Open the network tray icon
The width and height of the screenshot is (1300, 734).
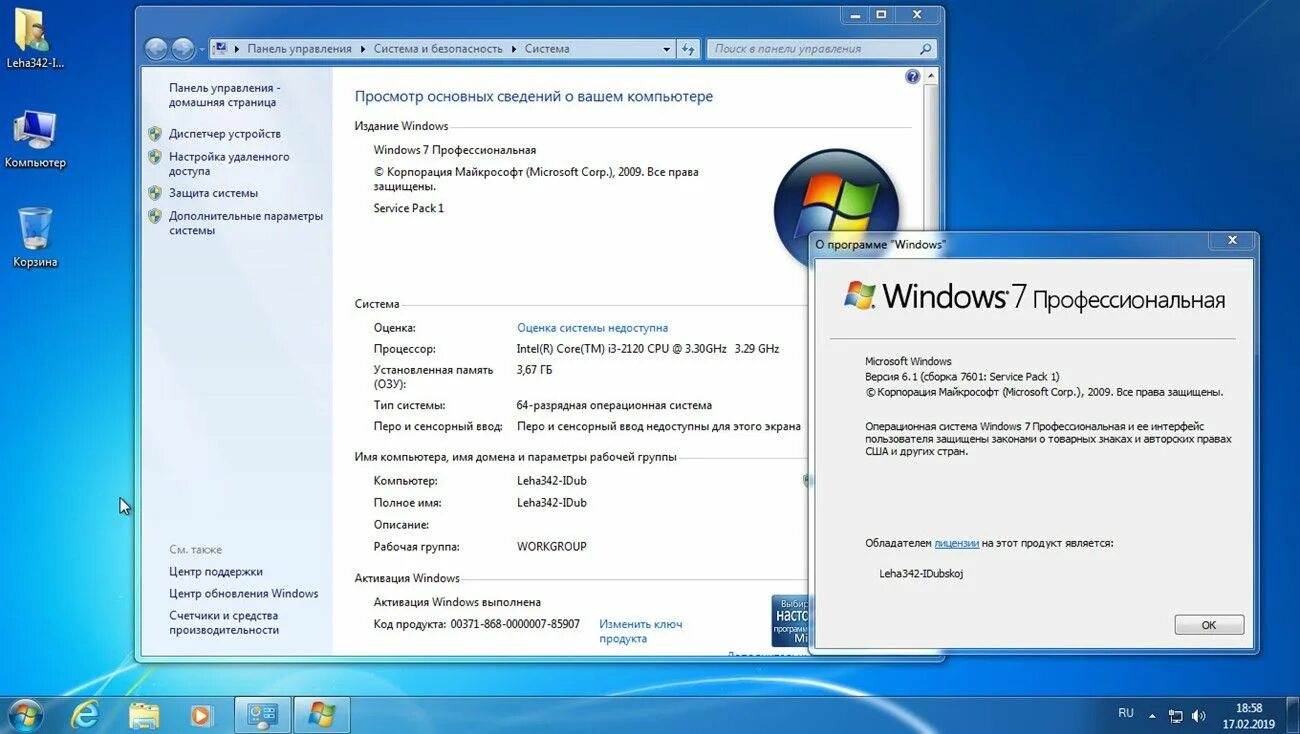coord(1175,716)
